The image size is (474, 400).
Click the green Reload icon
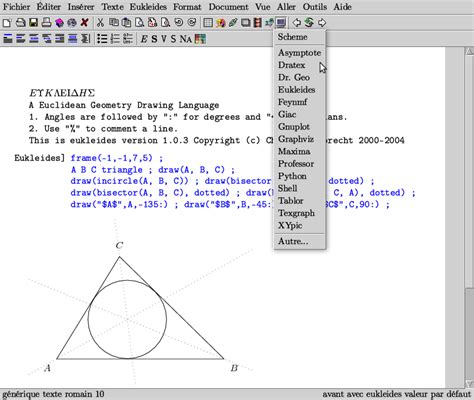309,23
